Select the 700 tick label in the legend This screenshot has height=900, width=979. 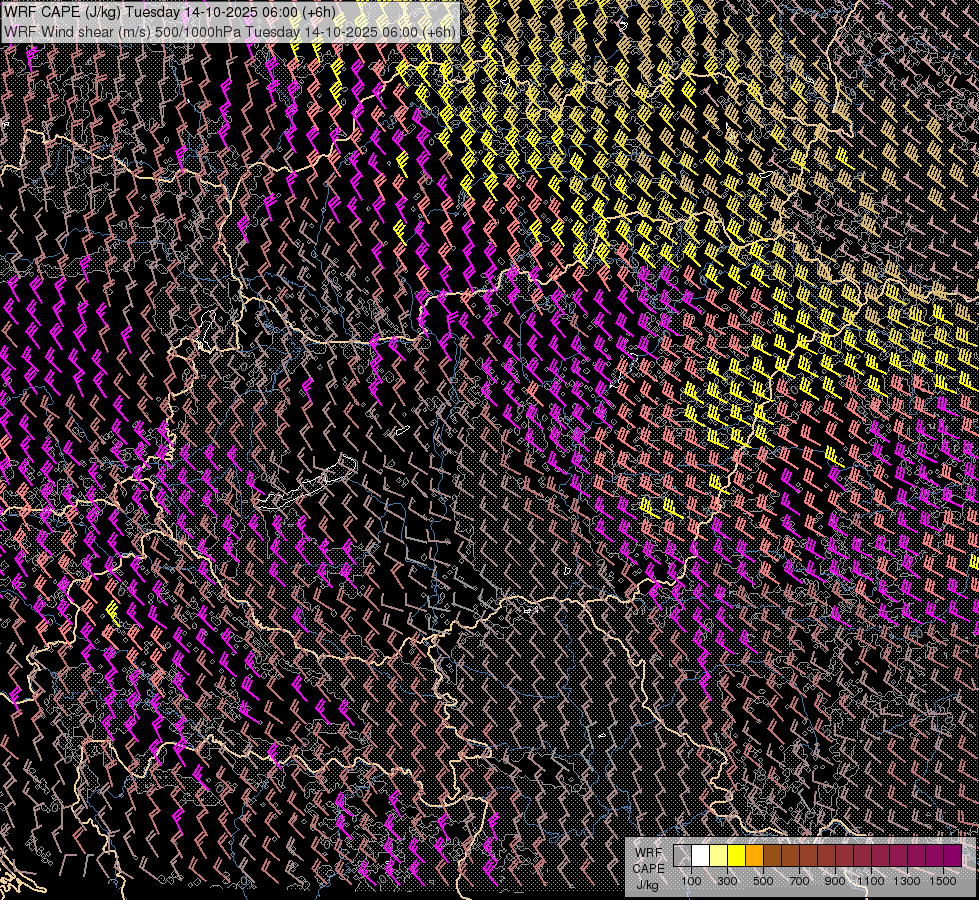pos(799,881)
